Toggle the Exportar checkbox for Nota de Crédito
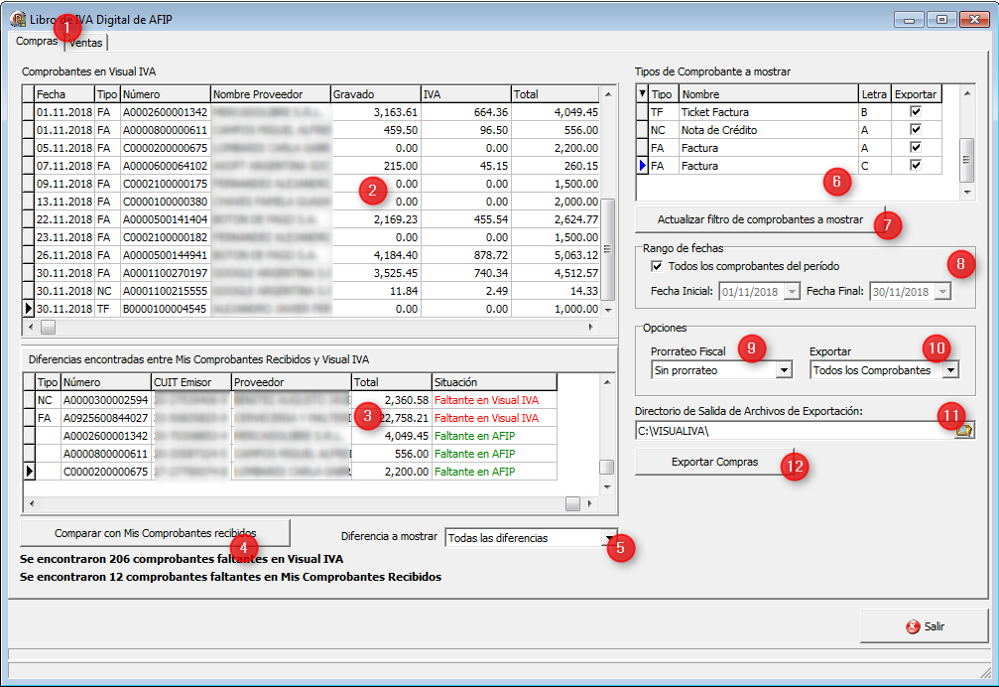The height and width of the screenshot is (687, 999). tap(916, 130)
